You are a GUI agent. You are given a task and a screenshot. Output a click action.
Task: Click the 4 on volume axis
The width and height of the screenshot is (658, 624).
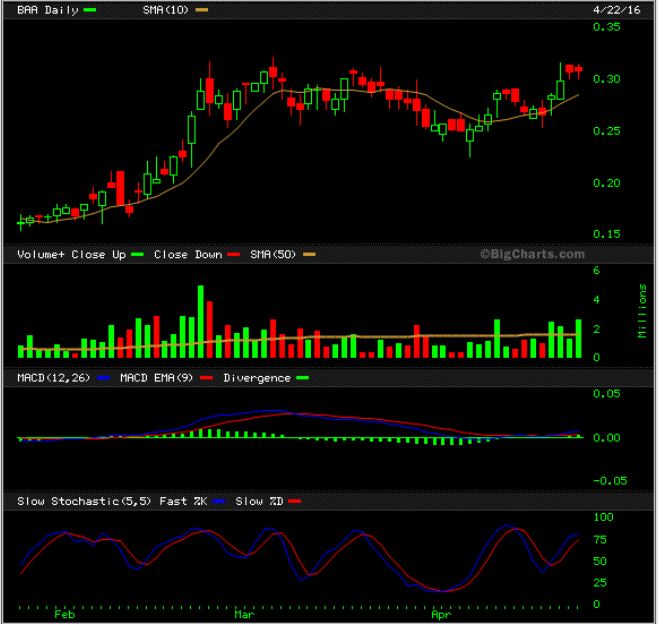(x=596, y=300)
